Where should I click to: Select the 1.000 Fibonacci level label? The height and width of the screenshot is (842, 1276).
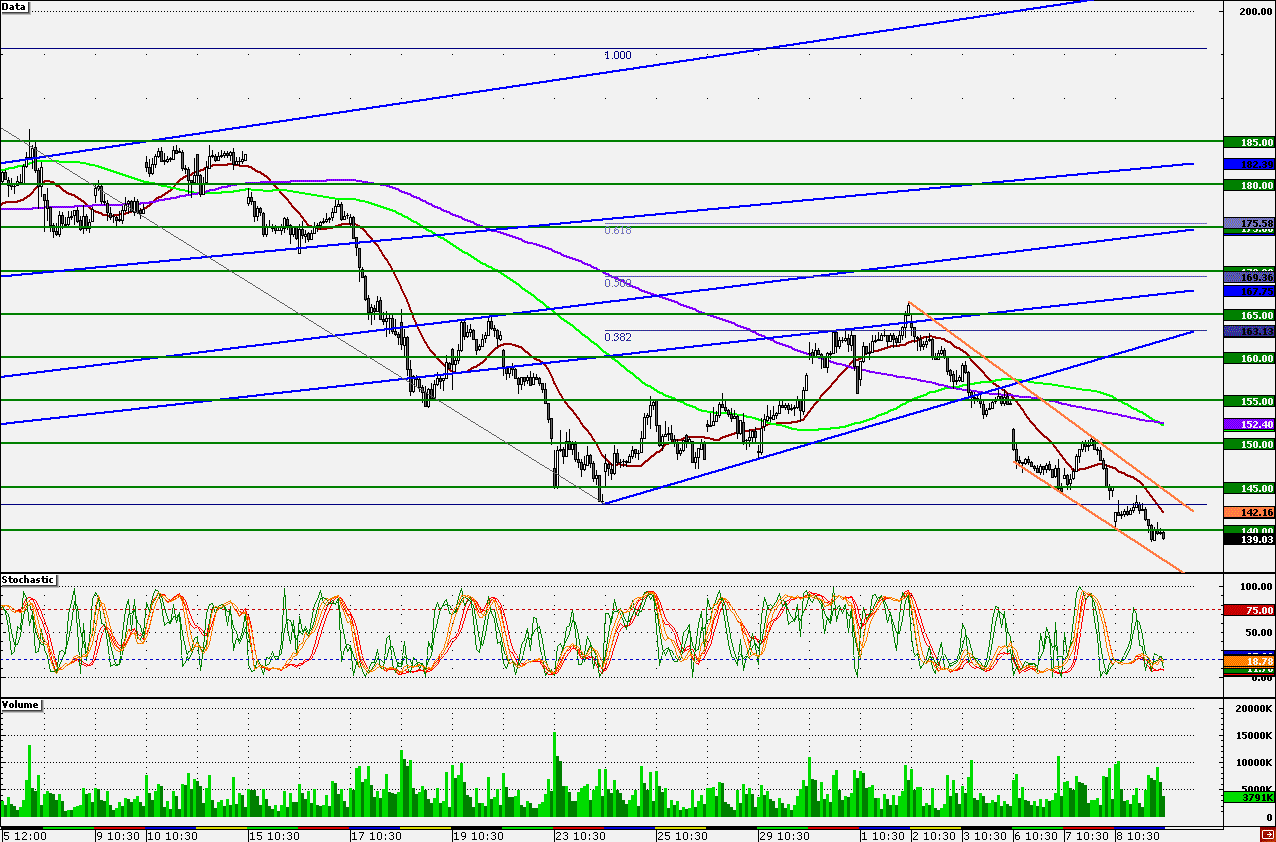click(618, 55)
